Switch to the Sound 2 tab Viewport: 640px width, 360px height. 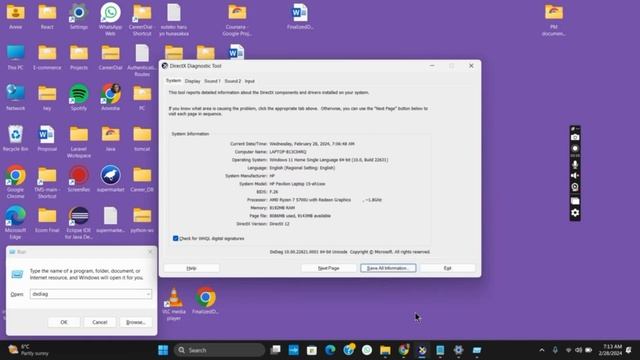233,81
